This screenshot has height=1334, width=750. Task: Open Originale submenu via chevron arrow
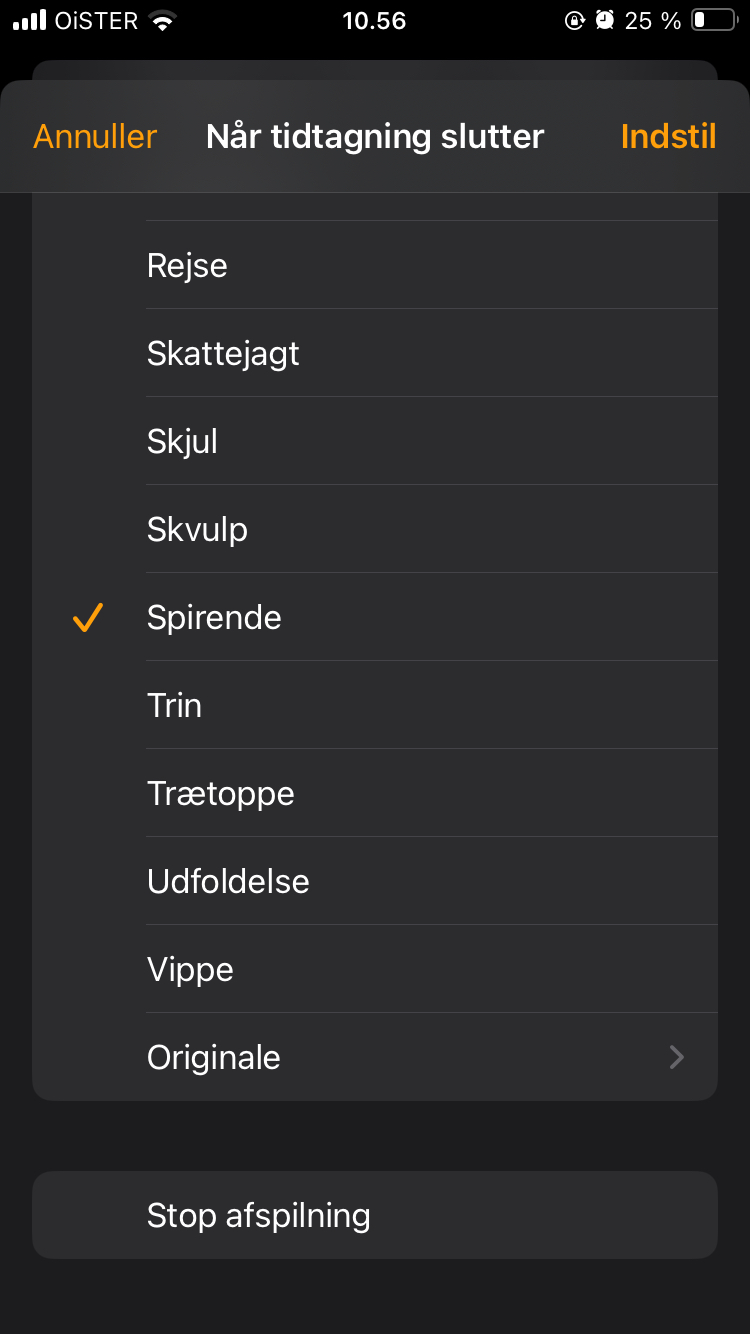[677, 1057]
